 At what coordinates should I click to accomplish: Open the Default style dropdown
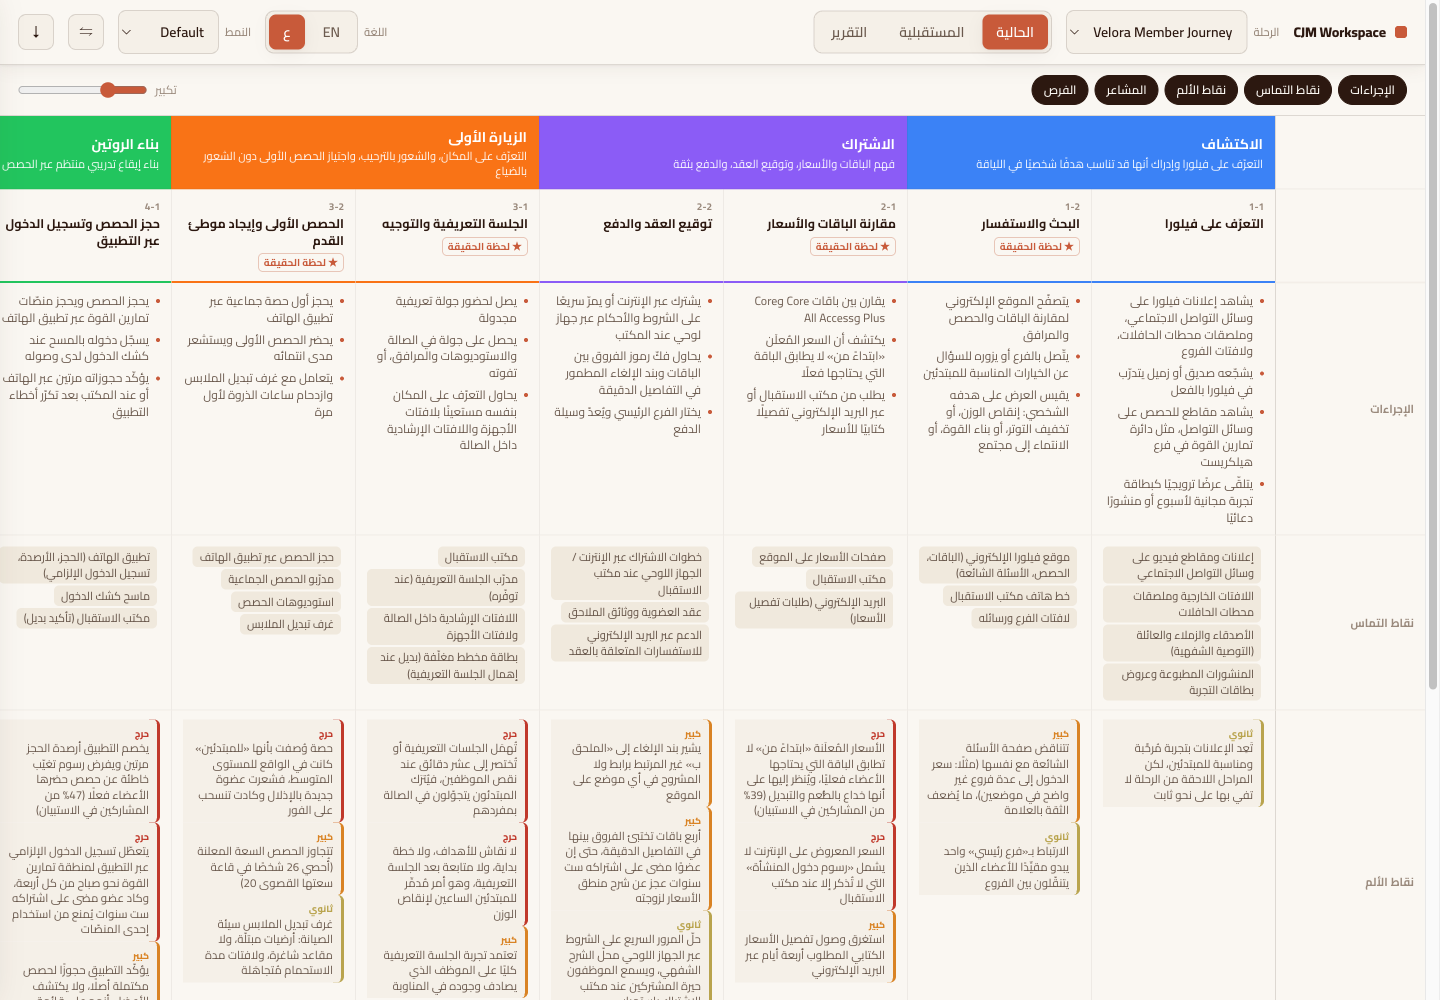[168, 32]
